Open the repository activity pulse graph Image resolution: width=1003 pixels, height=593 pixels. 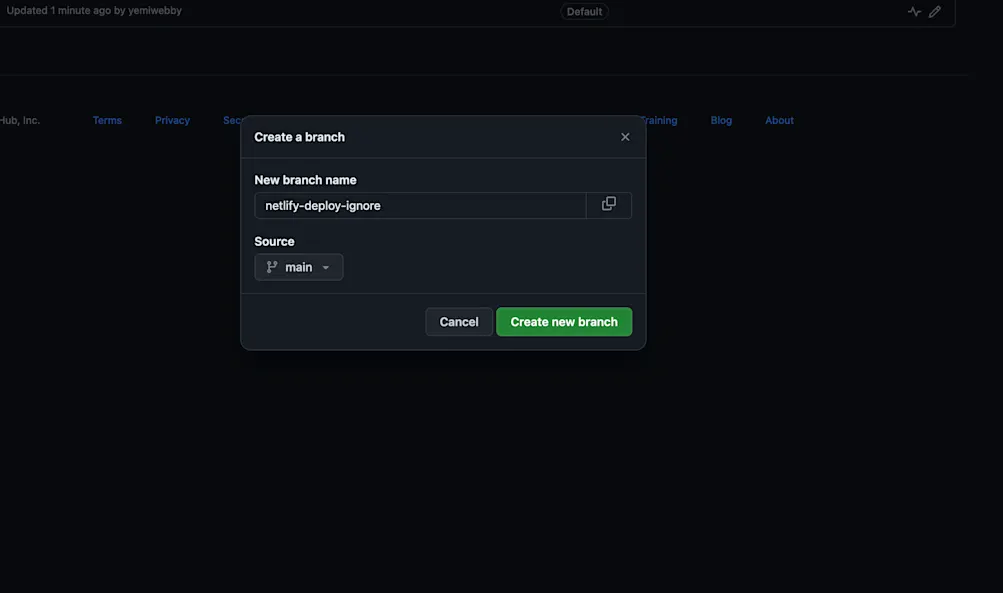[x=913, y=10]
